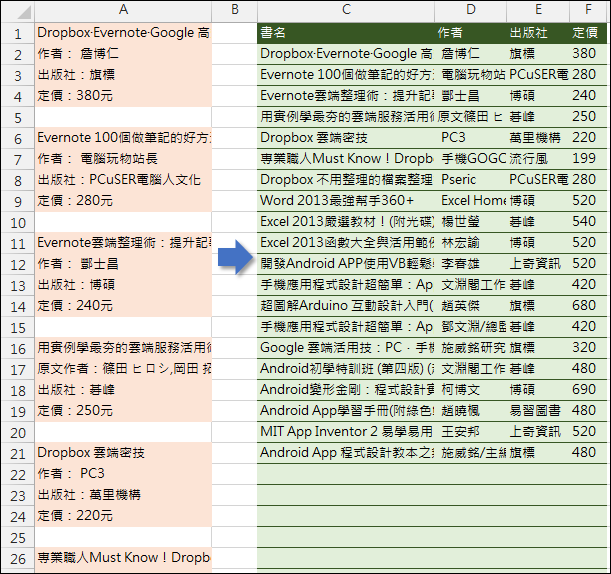Click author cell 楊世瑩
This screenshot has height=574, width=611.
coord(471,222)
